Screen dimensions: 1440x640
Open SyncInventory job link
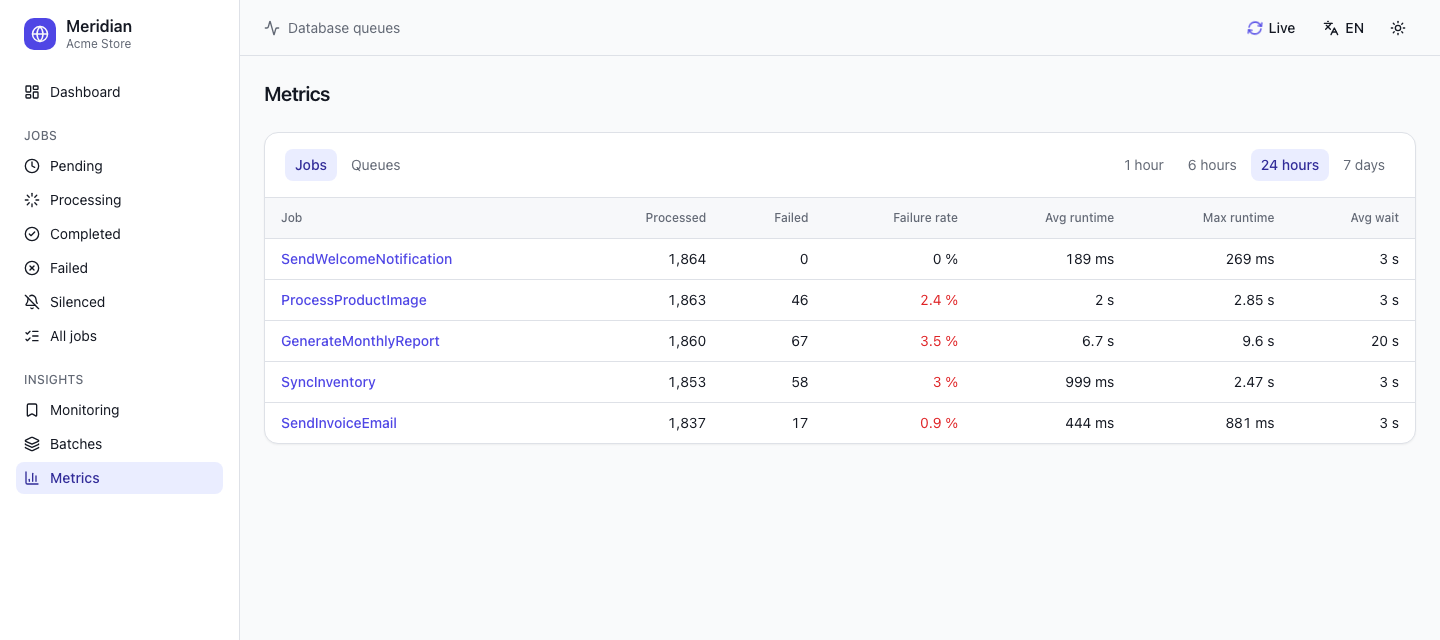coord(328,382)
